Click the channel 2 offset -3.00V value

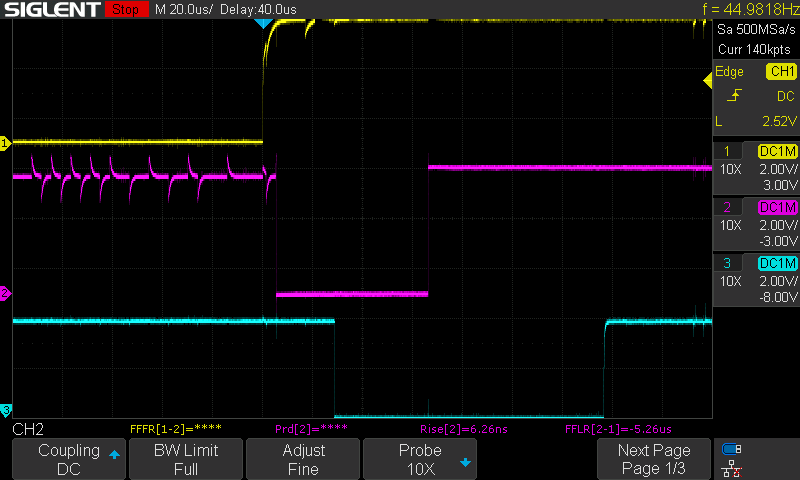778,241
